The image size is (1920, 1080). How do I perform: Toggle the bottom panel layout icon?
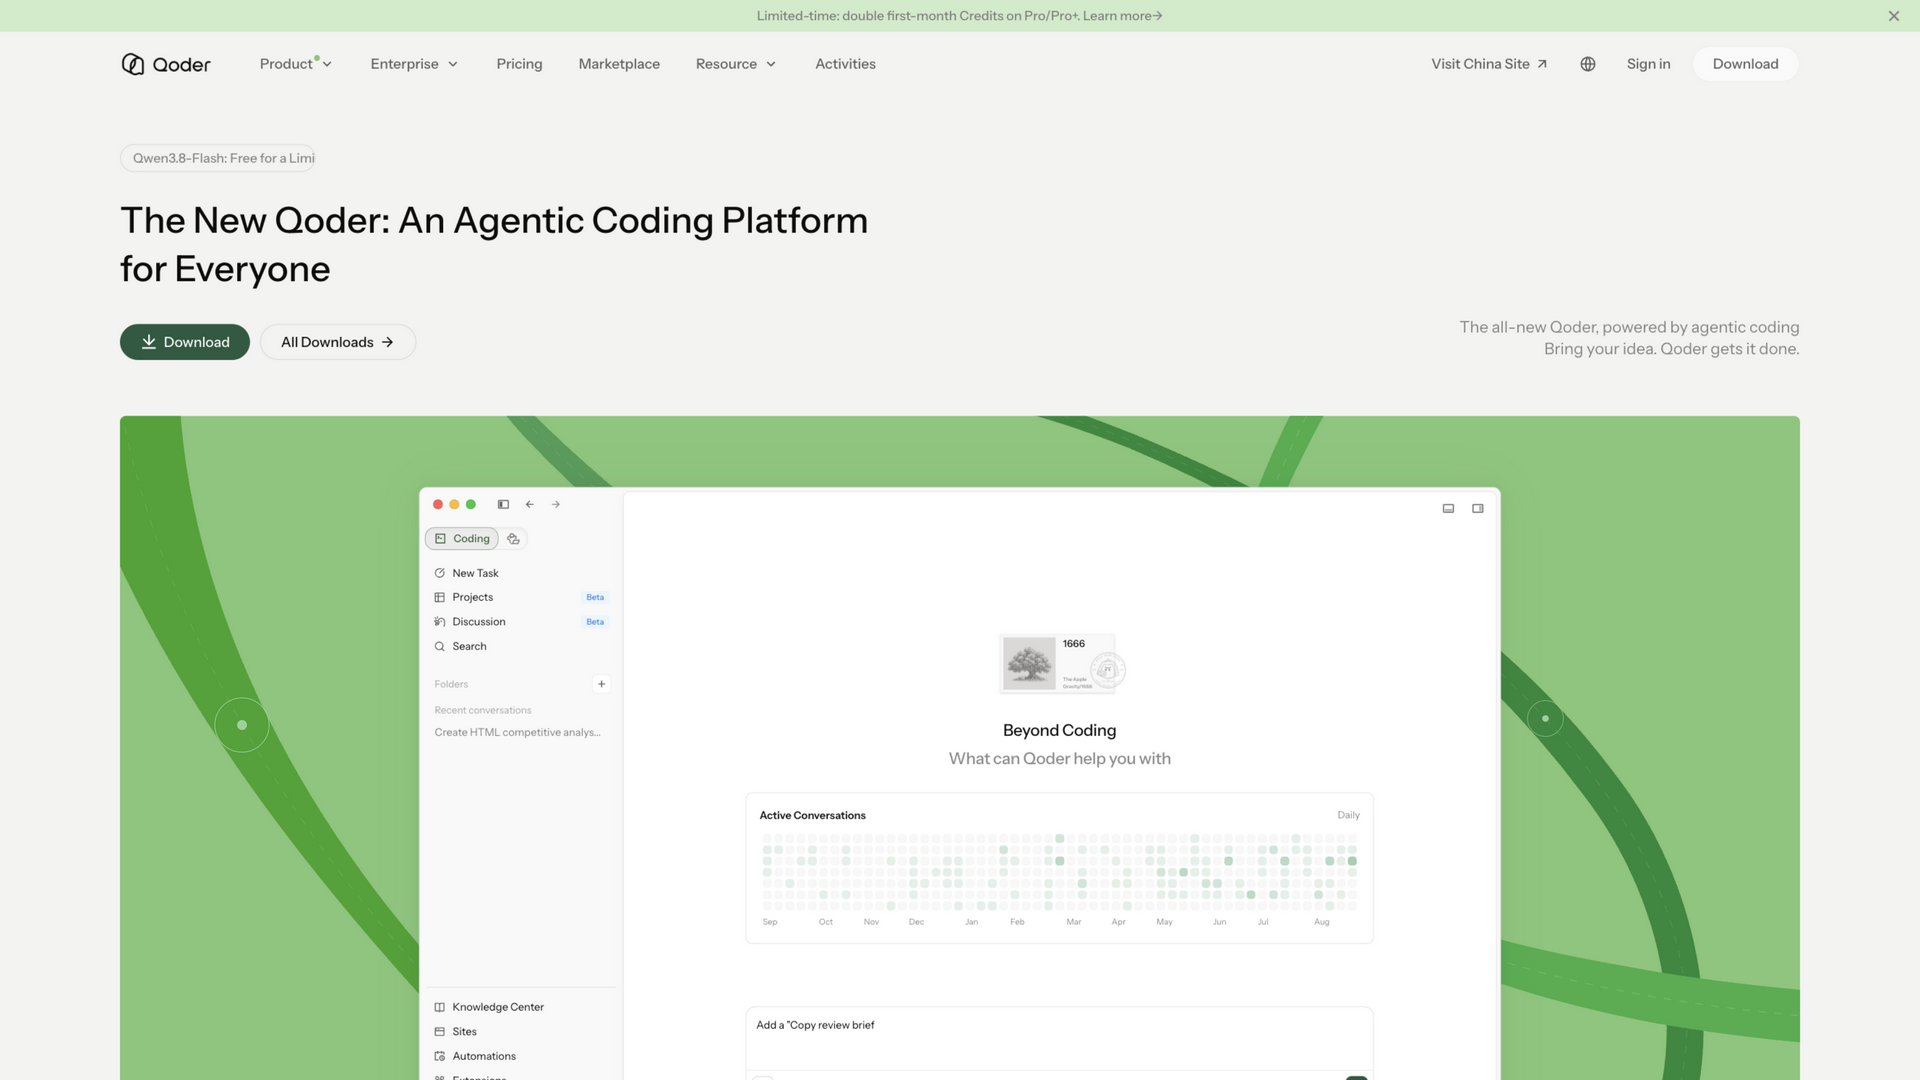pyautogui.click(x=1448, y=509)
